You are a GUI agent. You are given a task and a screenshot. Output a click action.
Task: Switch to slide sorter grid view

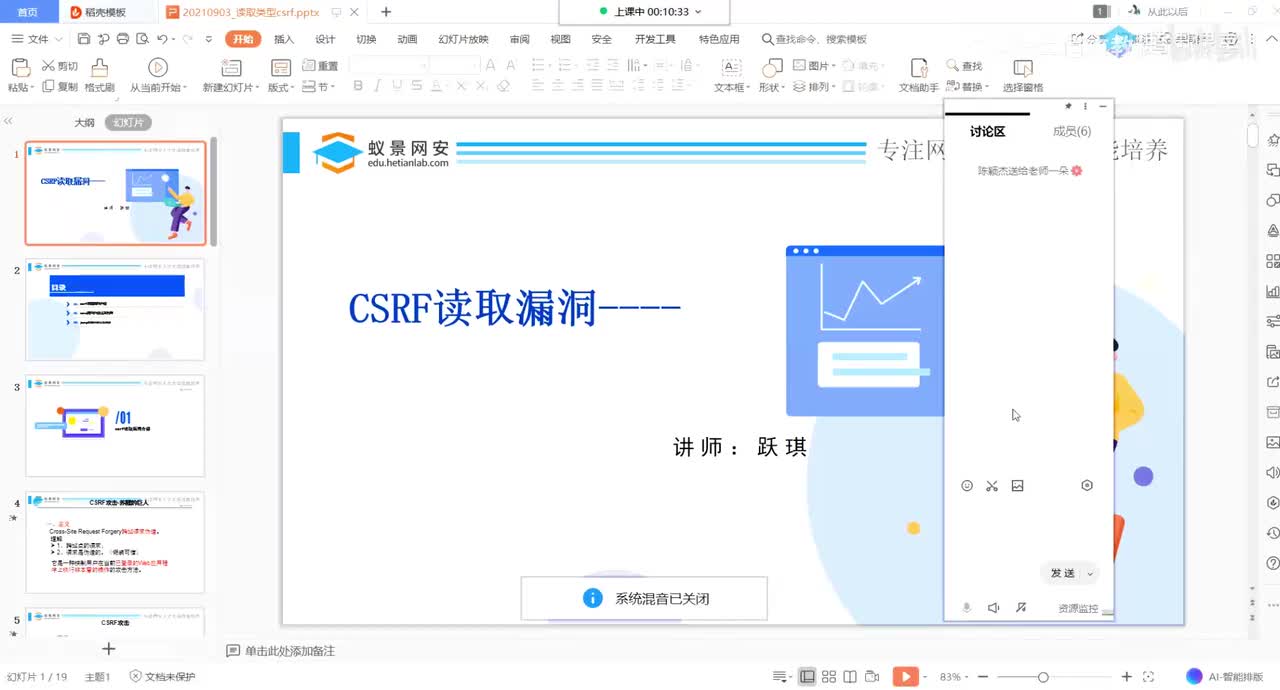point(830,677)
